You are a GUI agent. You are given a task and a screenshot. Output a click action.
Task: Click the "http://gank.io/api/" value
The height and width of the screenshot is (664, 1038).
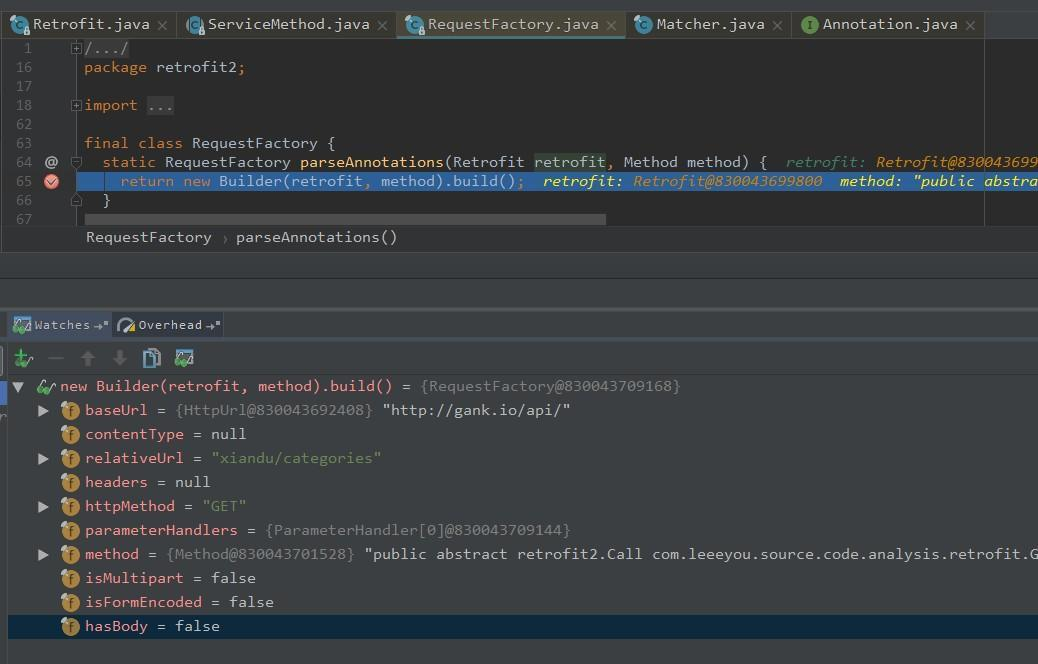[x=476, y=410]
